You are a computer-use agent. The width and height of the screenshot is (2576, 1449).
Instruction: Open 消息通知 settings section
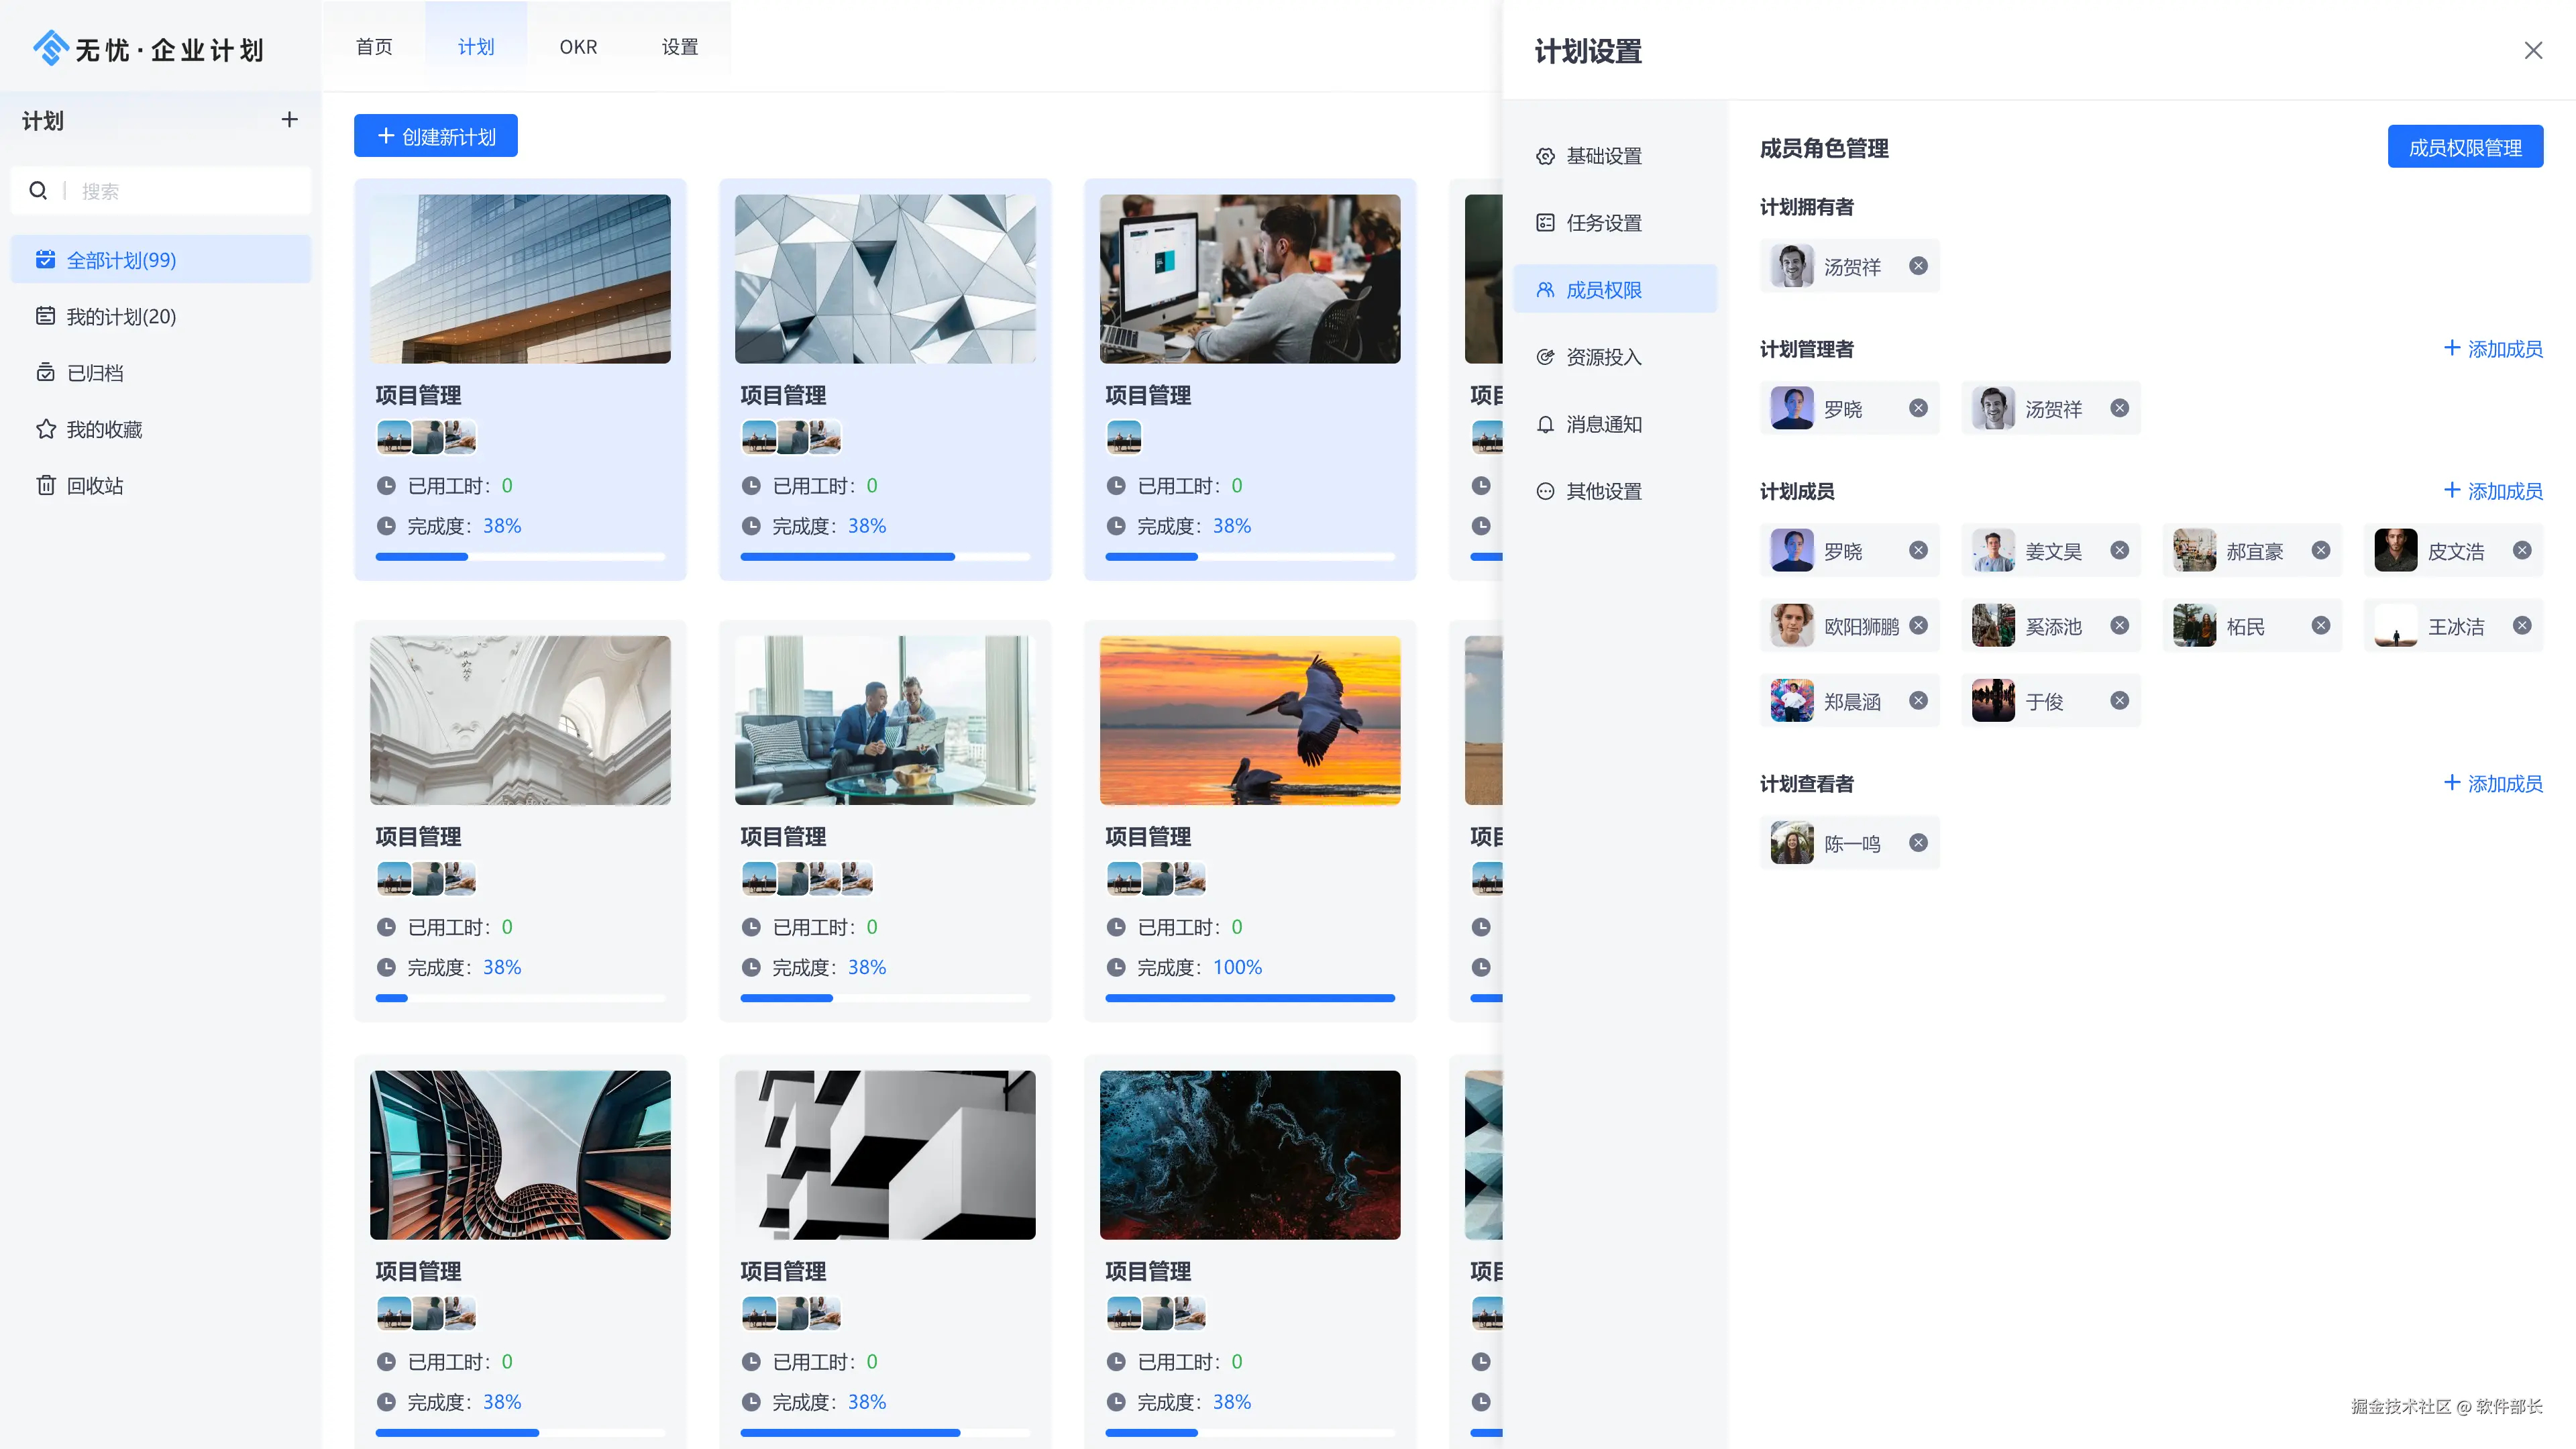point(1603,424)
